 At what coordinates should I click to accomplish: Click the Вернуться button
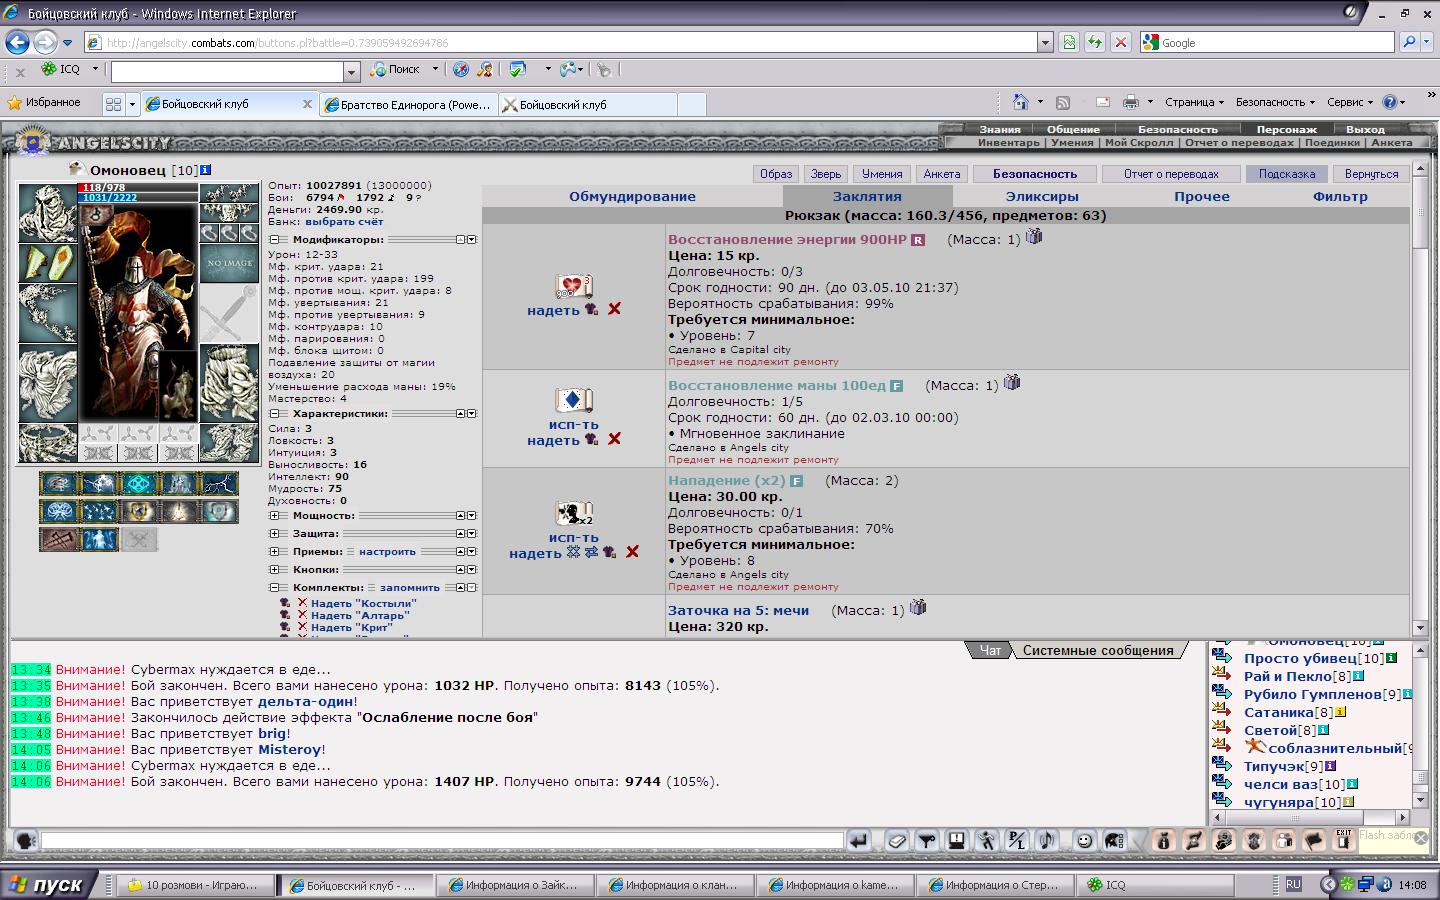(1371, 174)
